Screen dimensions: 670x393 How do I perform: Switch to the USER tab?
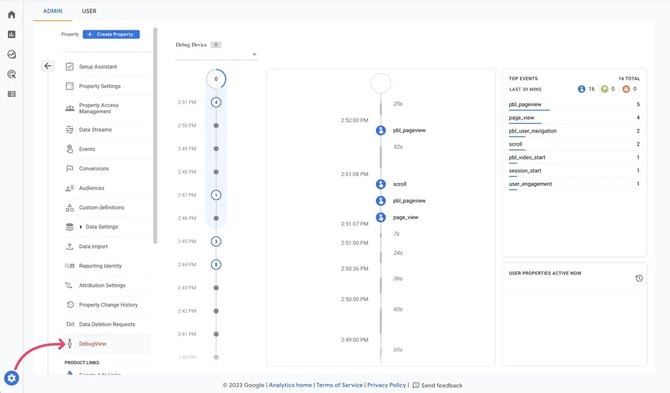tap(89, 11)
